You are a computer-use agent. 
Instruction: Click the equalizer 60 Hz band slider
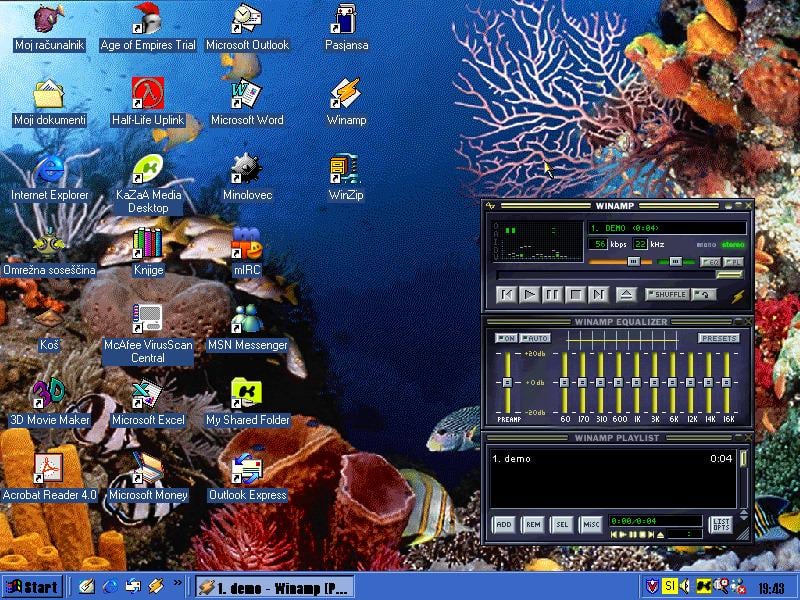tap(564, 382)
